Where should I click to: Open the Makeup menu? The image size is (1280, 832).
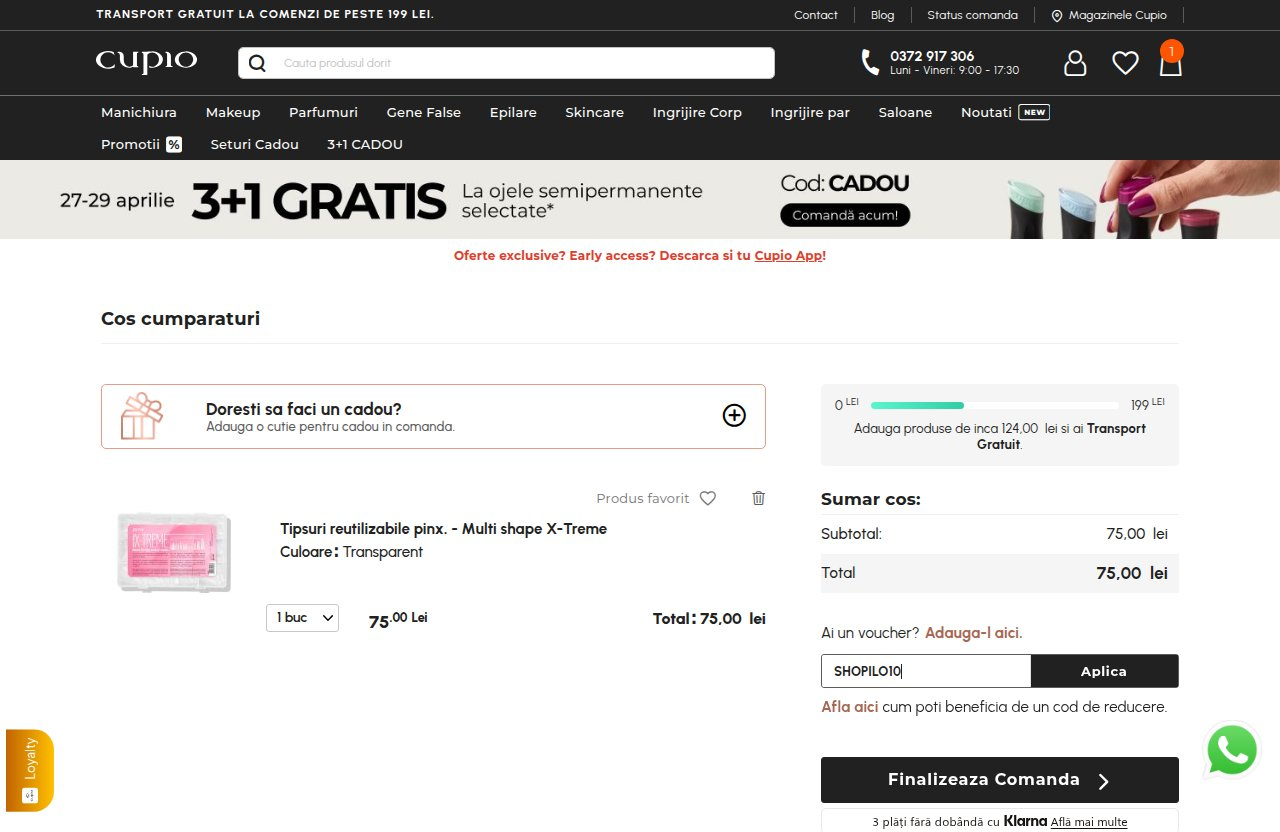[x=233, y=112]
